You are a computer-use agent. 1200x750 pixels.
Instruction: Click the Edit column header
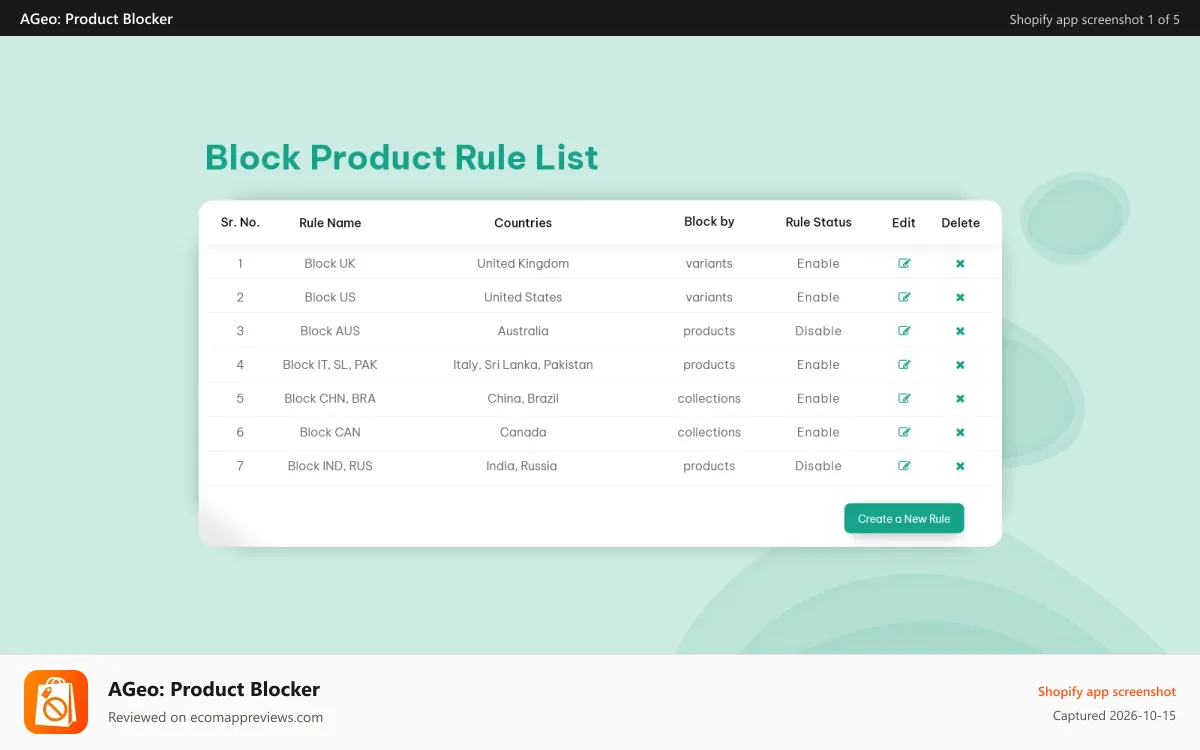[x=904, y=223]
